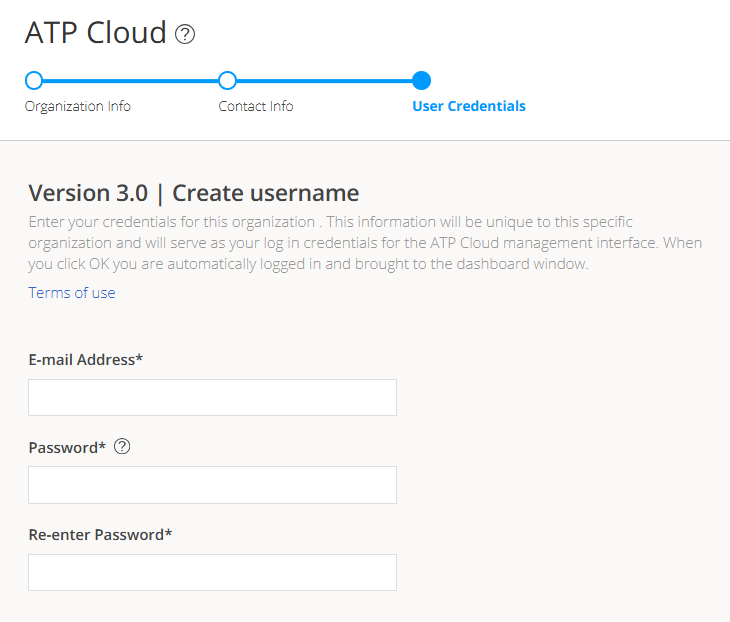
Task: Open the help icon beside ATP Cloud
Action: pyautogui.click(x=185, y=34)
